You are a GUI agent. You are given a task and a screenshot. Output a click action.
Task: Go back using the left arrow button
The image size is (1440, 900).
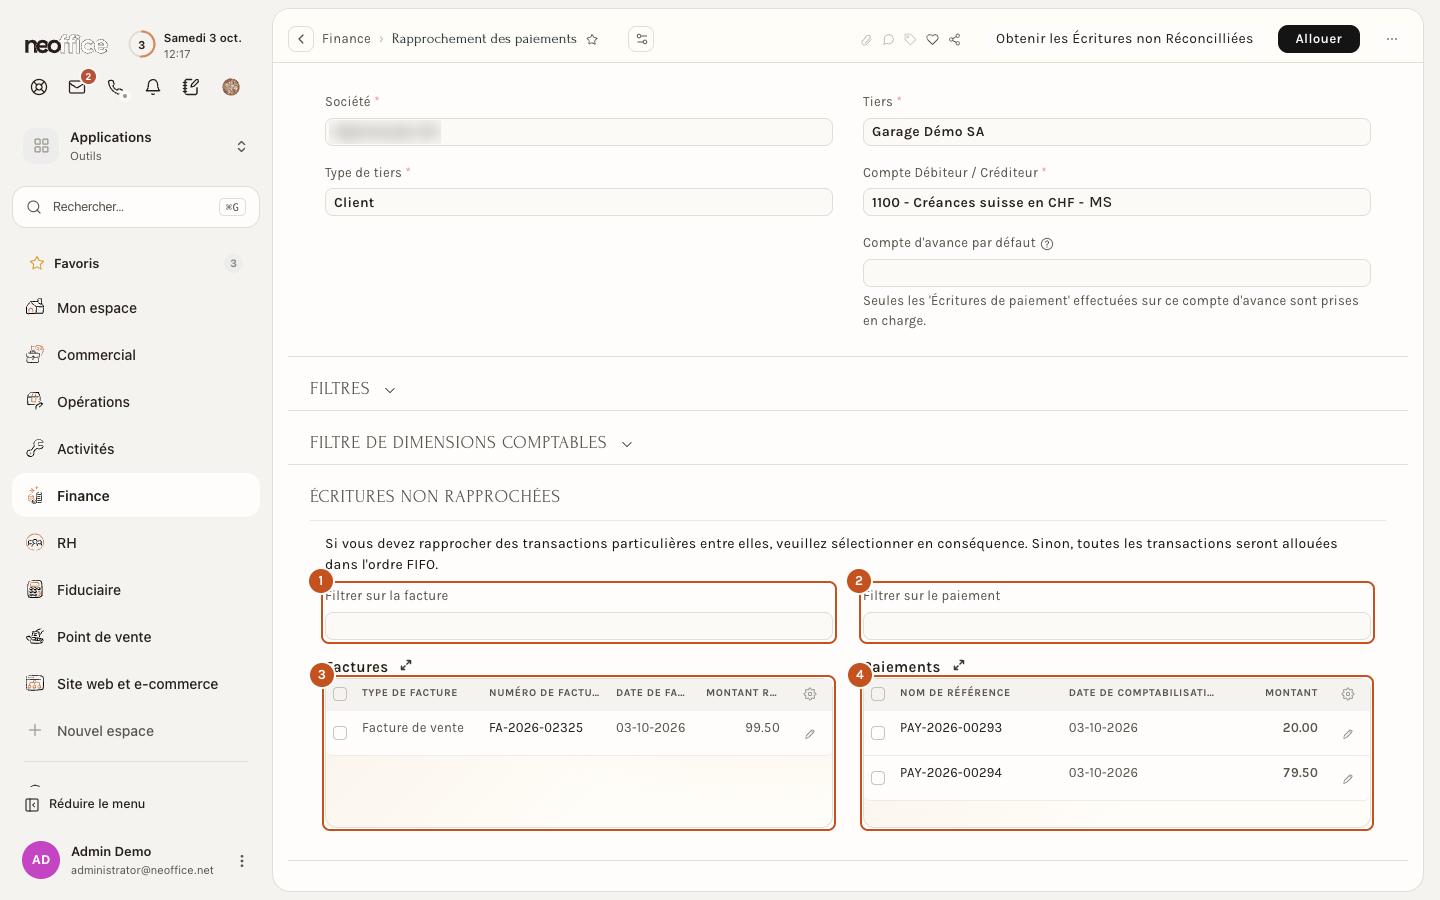click(301, 39)
